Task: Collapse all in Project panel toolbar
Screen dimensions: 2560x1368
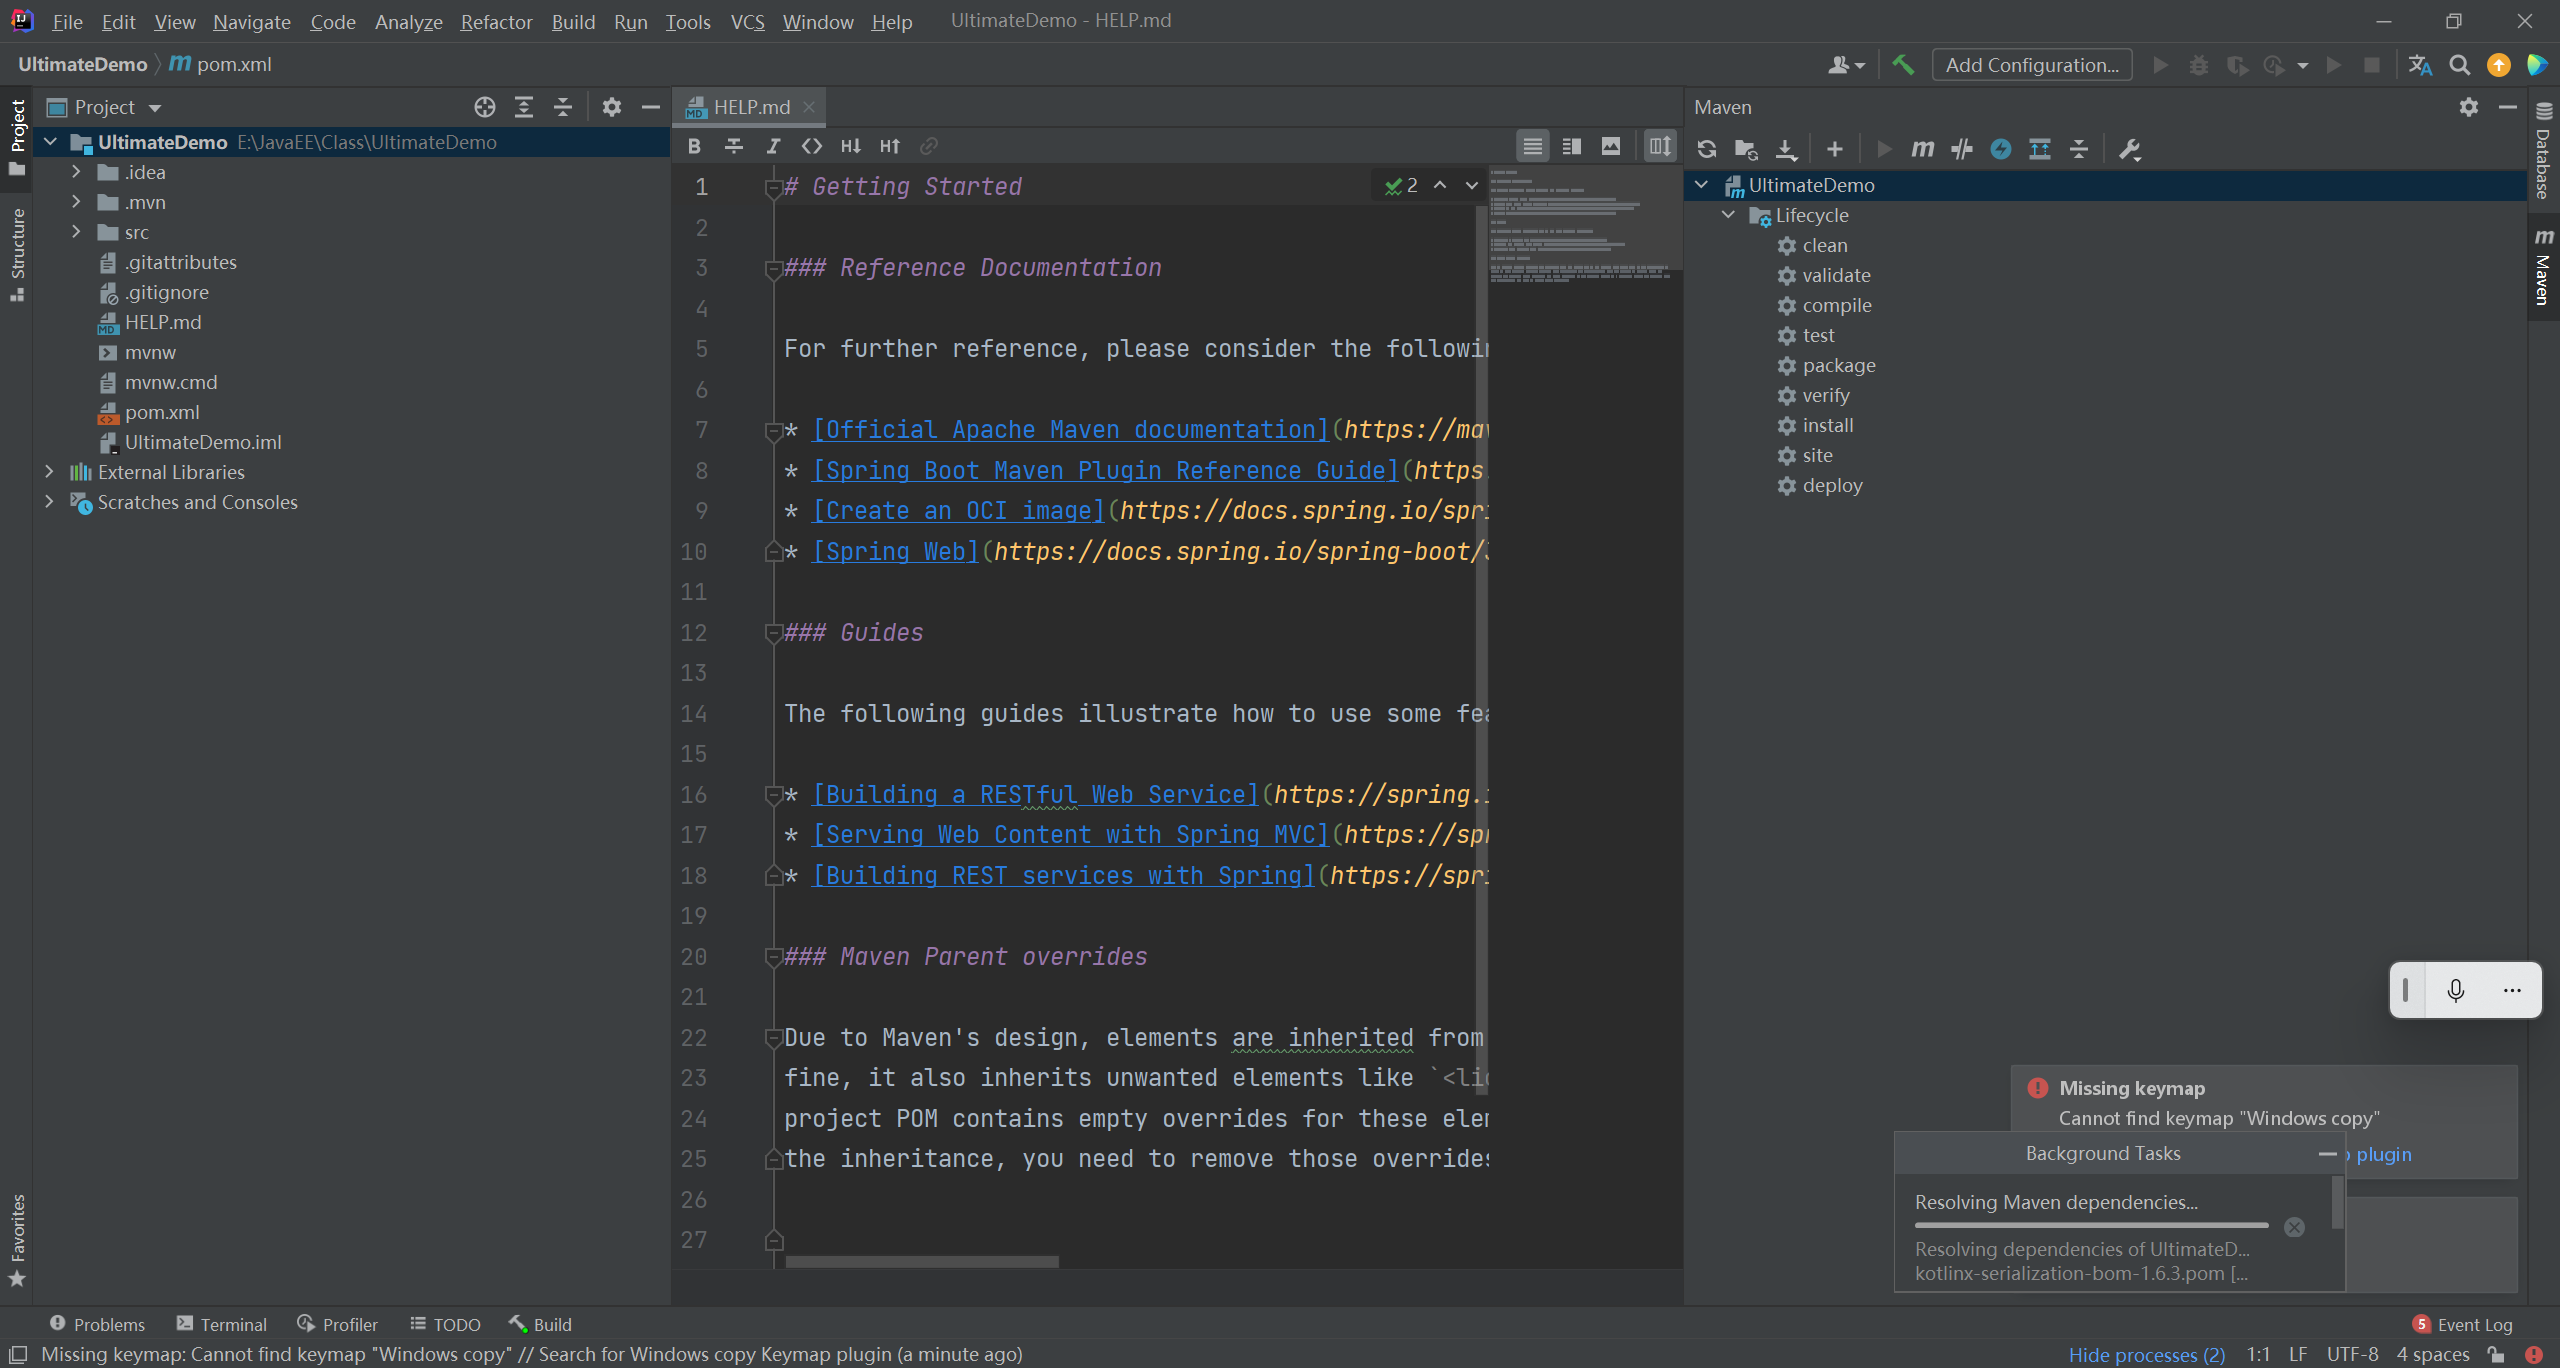Action: (x=563, y=107)
